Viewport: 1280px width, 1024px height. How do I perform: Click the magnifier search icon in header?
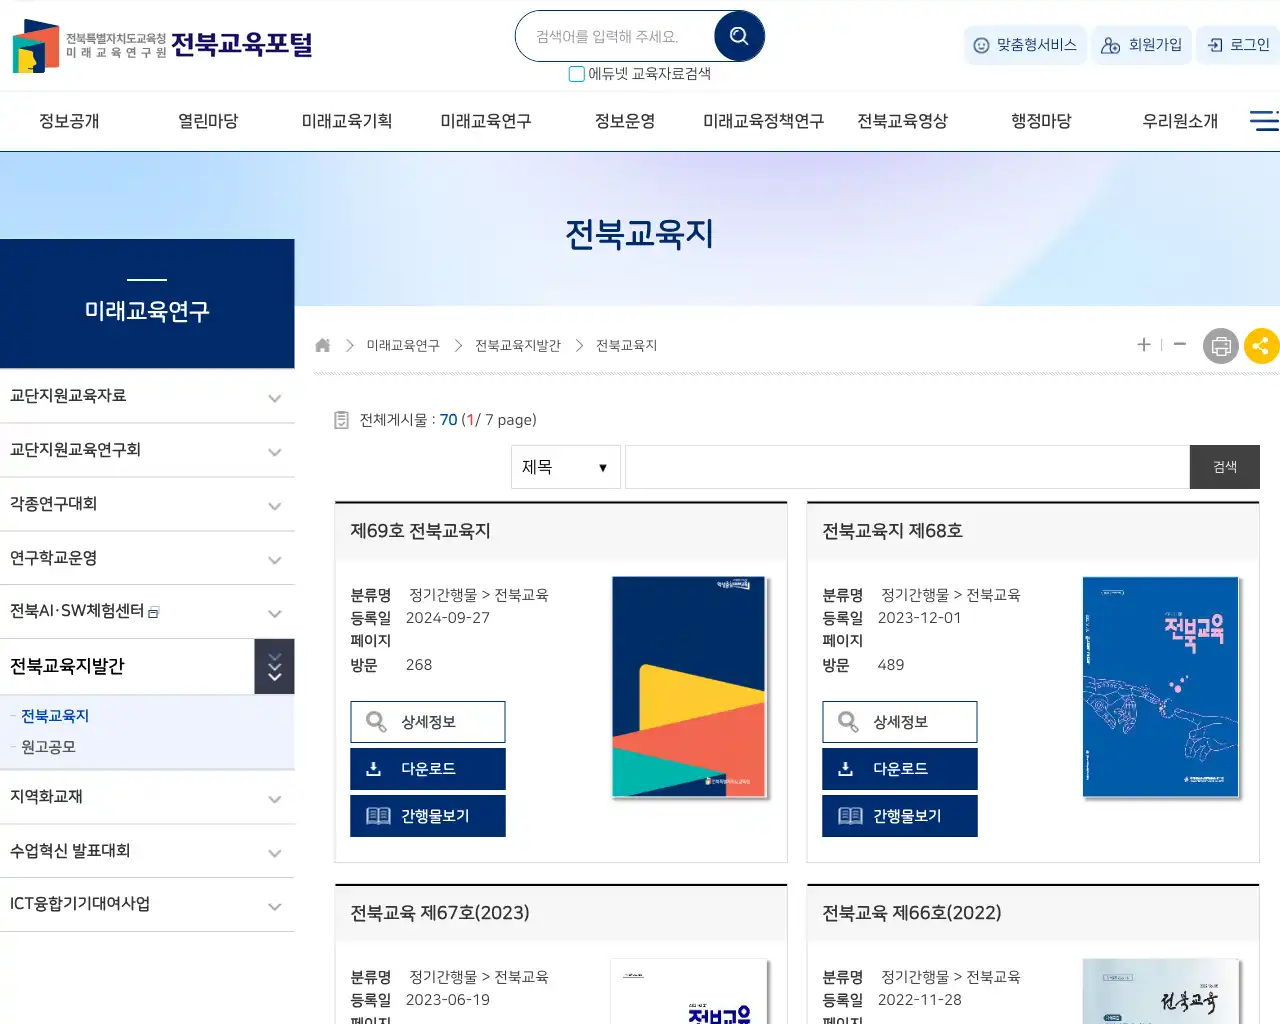[x=739, y=37]
